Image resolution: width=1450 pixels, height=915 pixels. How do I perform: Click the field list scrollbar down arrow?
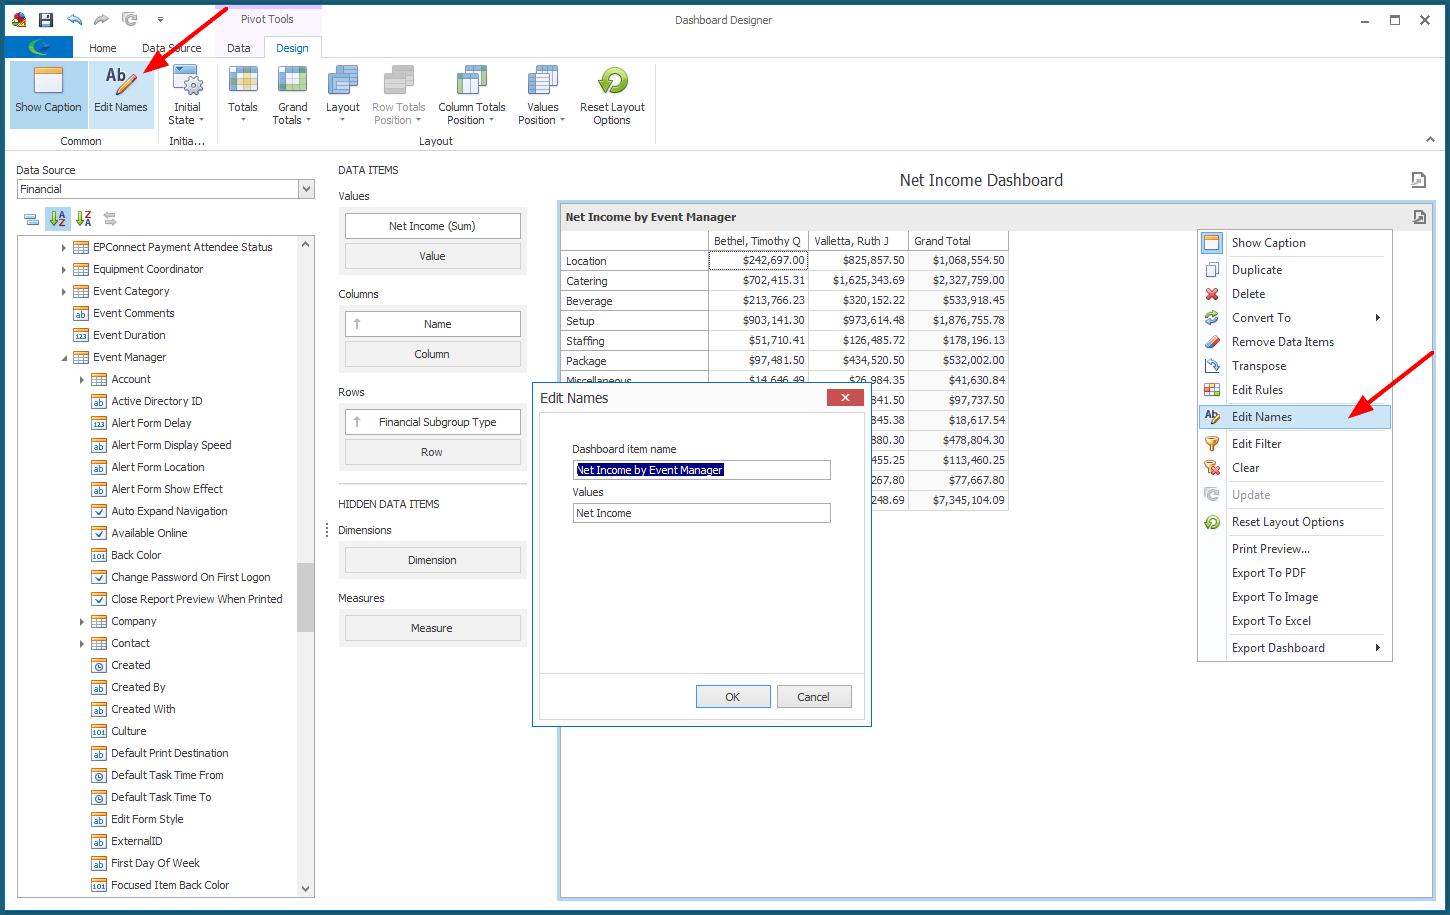(306, 888)
